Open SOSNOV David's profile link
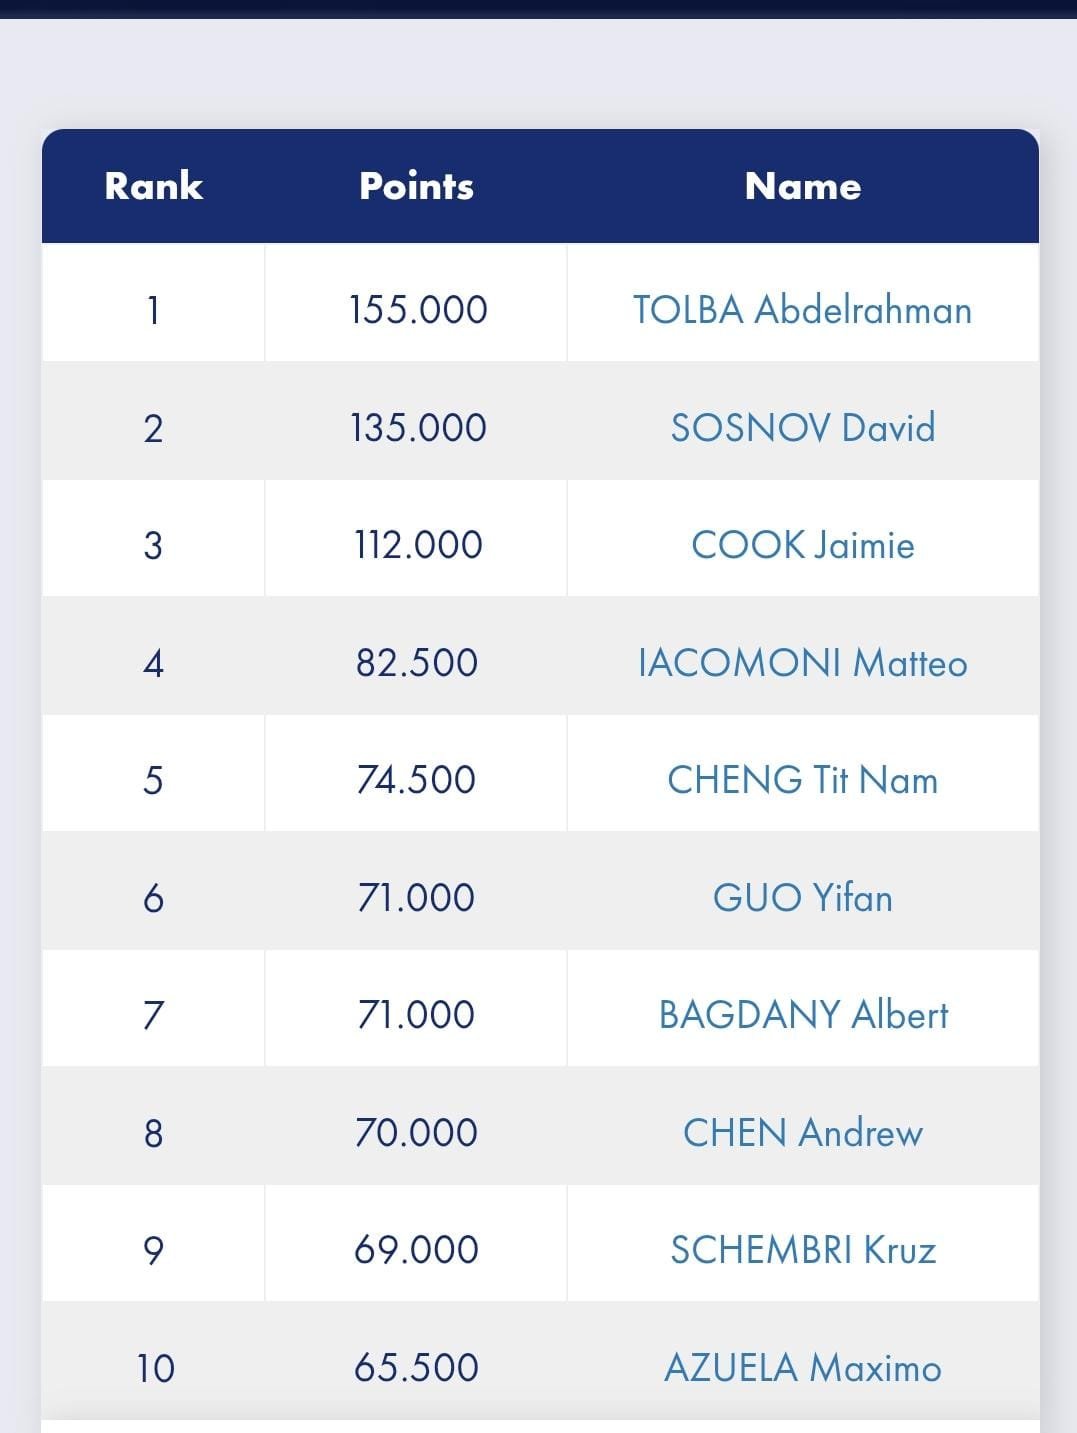Viewport: 1077px width, 1433px height. click(802, 428)
